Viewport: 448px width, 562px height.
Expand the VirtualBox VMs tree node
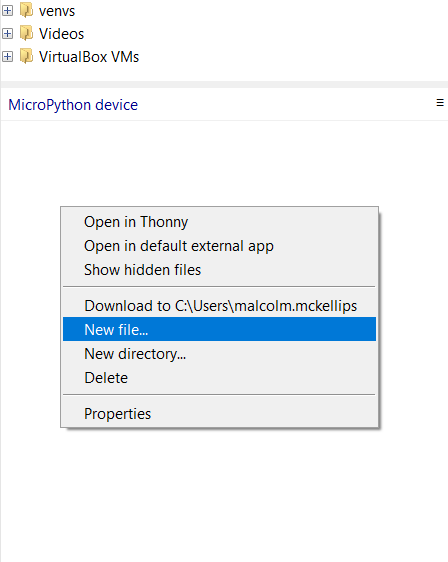(7, 56)
